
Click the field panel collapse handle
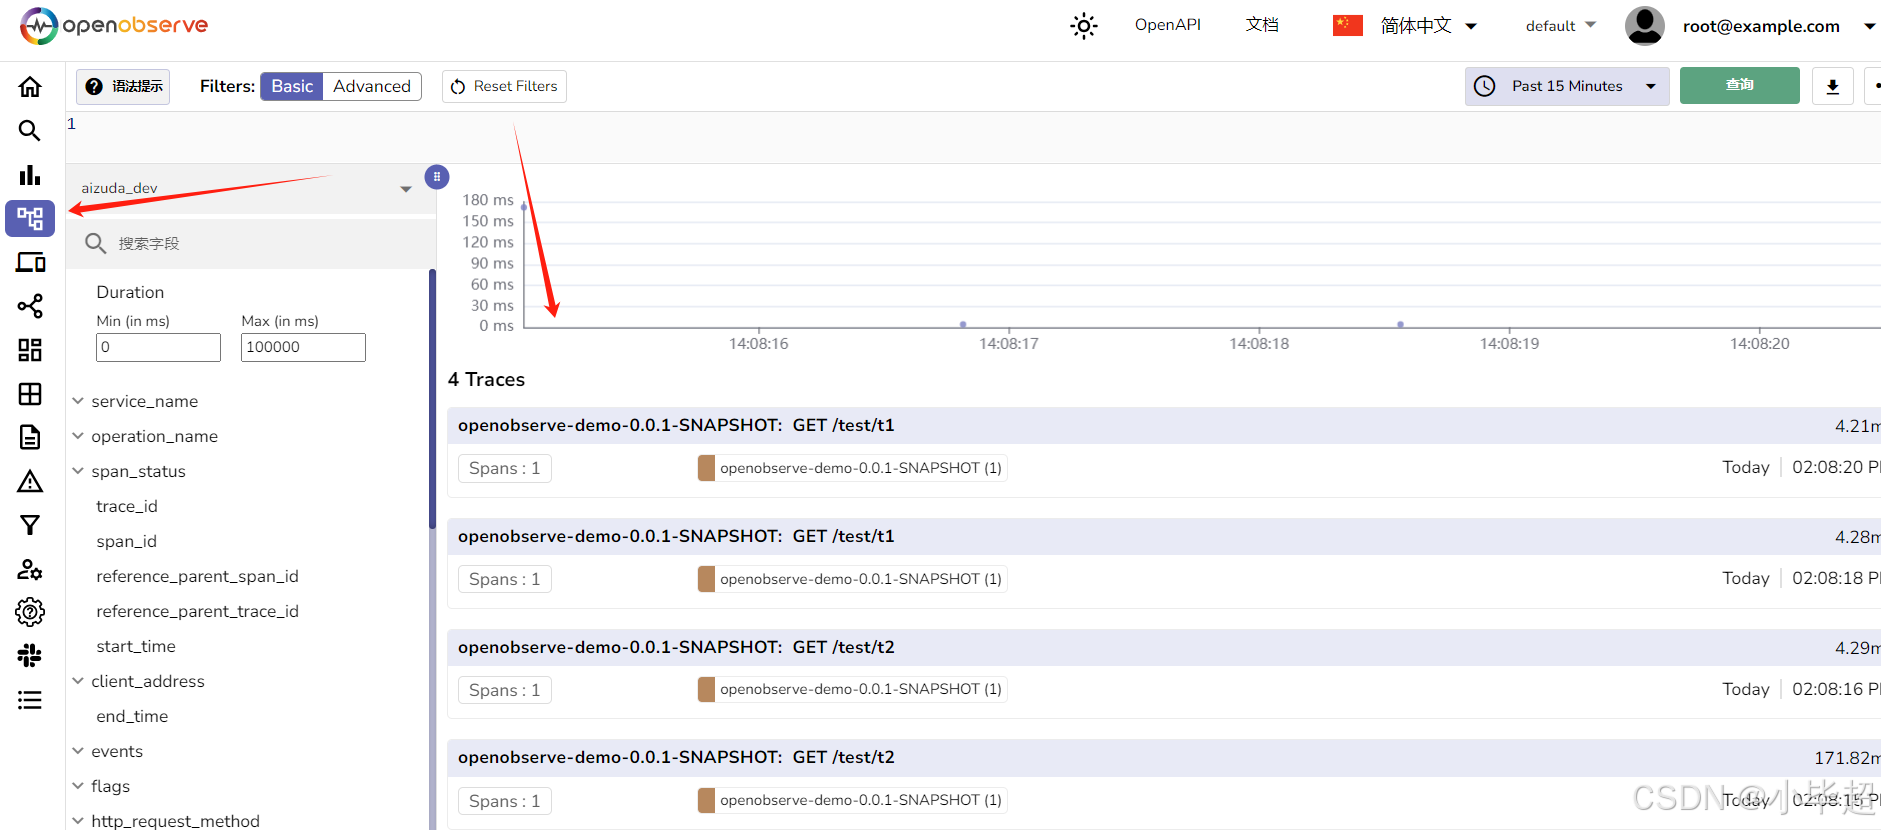click(437, 177)
